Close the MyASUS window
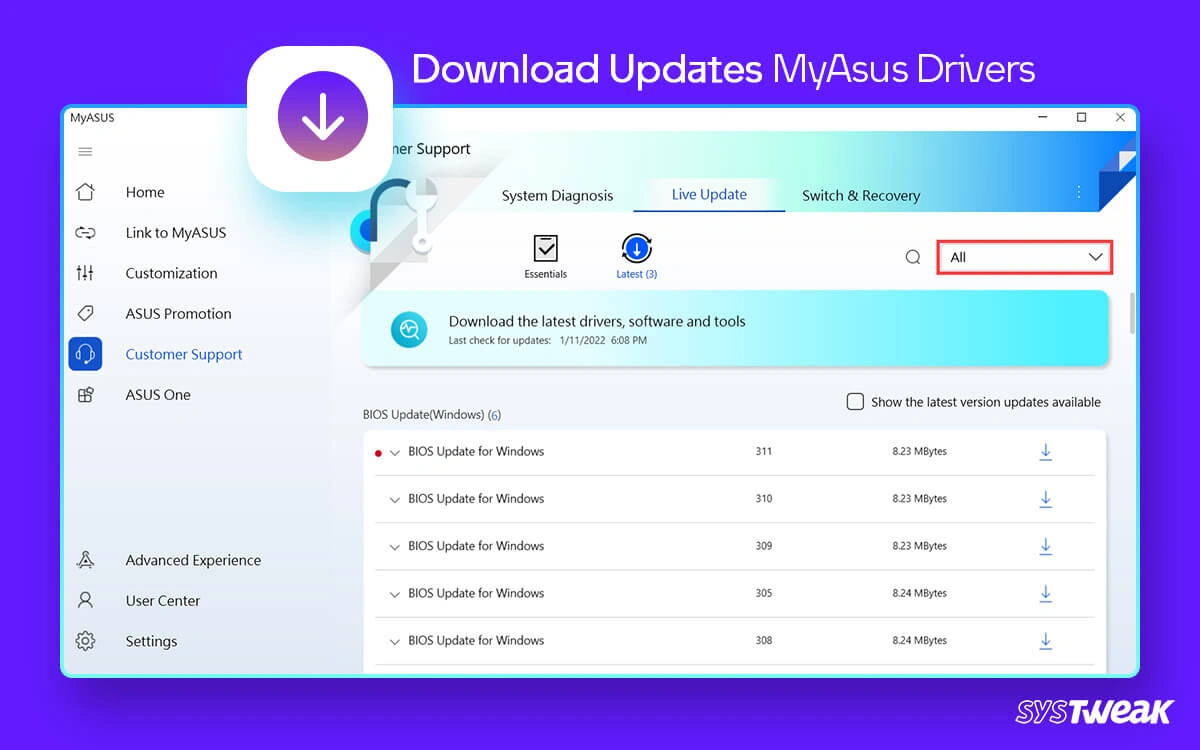This screenshot has height=750, width=1200. (x=1120, y=118)
